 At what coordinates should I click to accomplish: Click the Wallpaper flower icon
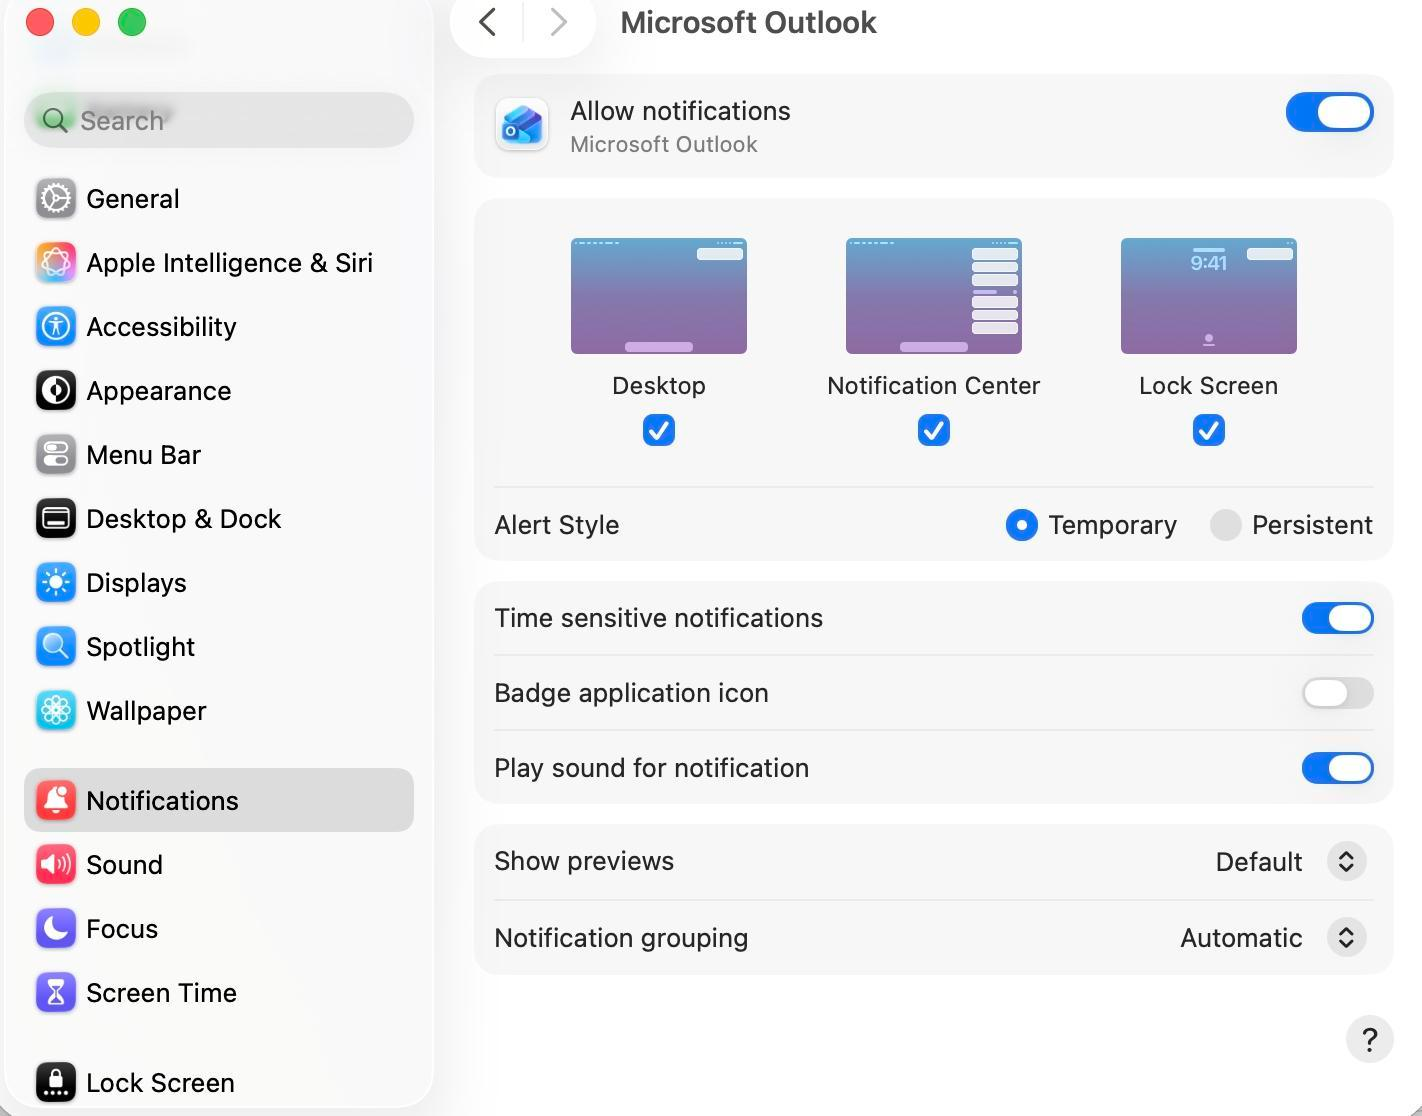click(x=56, y=711)
